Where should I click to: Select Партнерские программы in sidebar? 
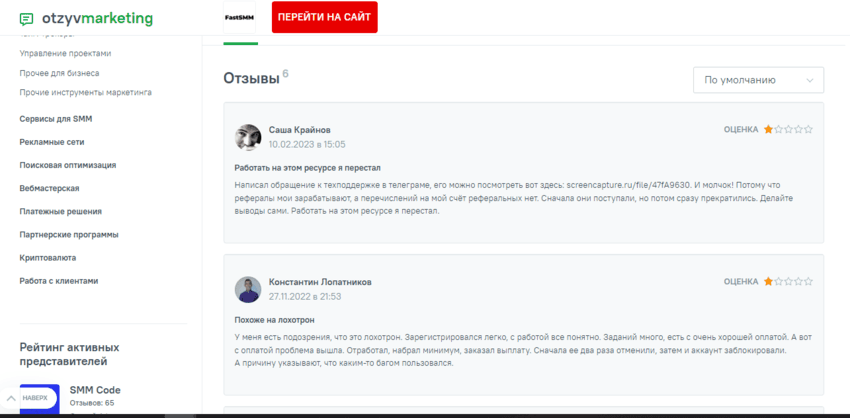[69, 235]
